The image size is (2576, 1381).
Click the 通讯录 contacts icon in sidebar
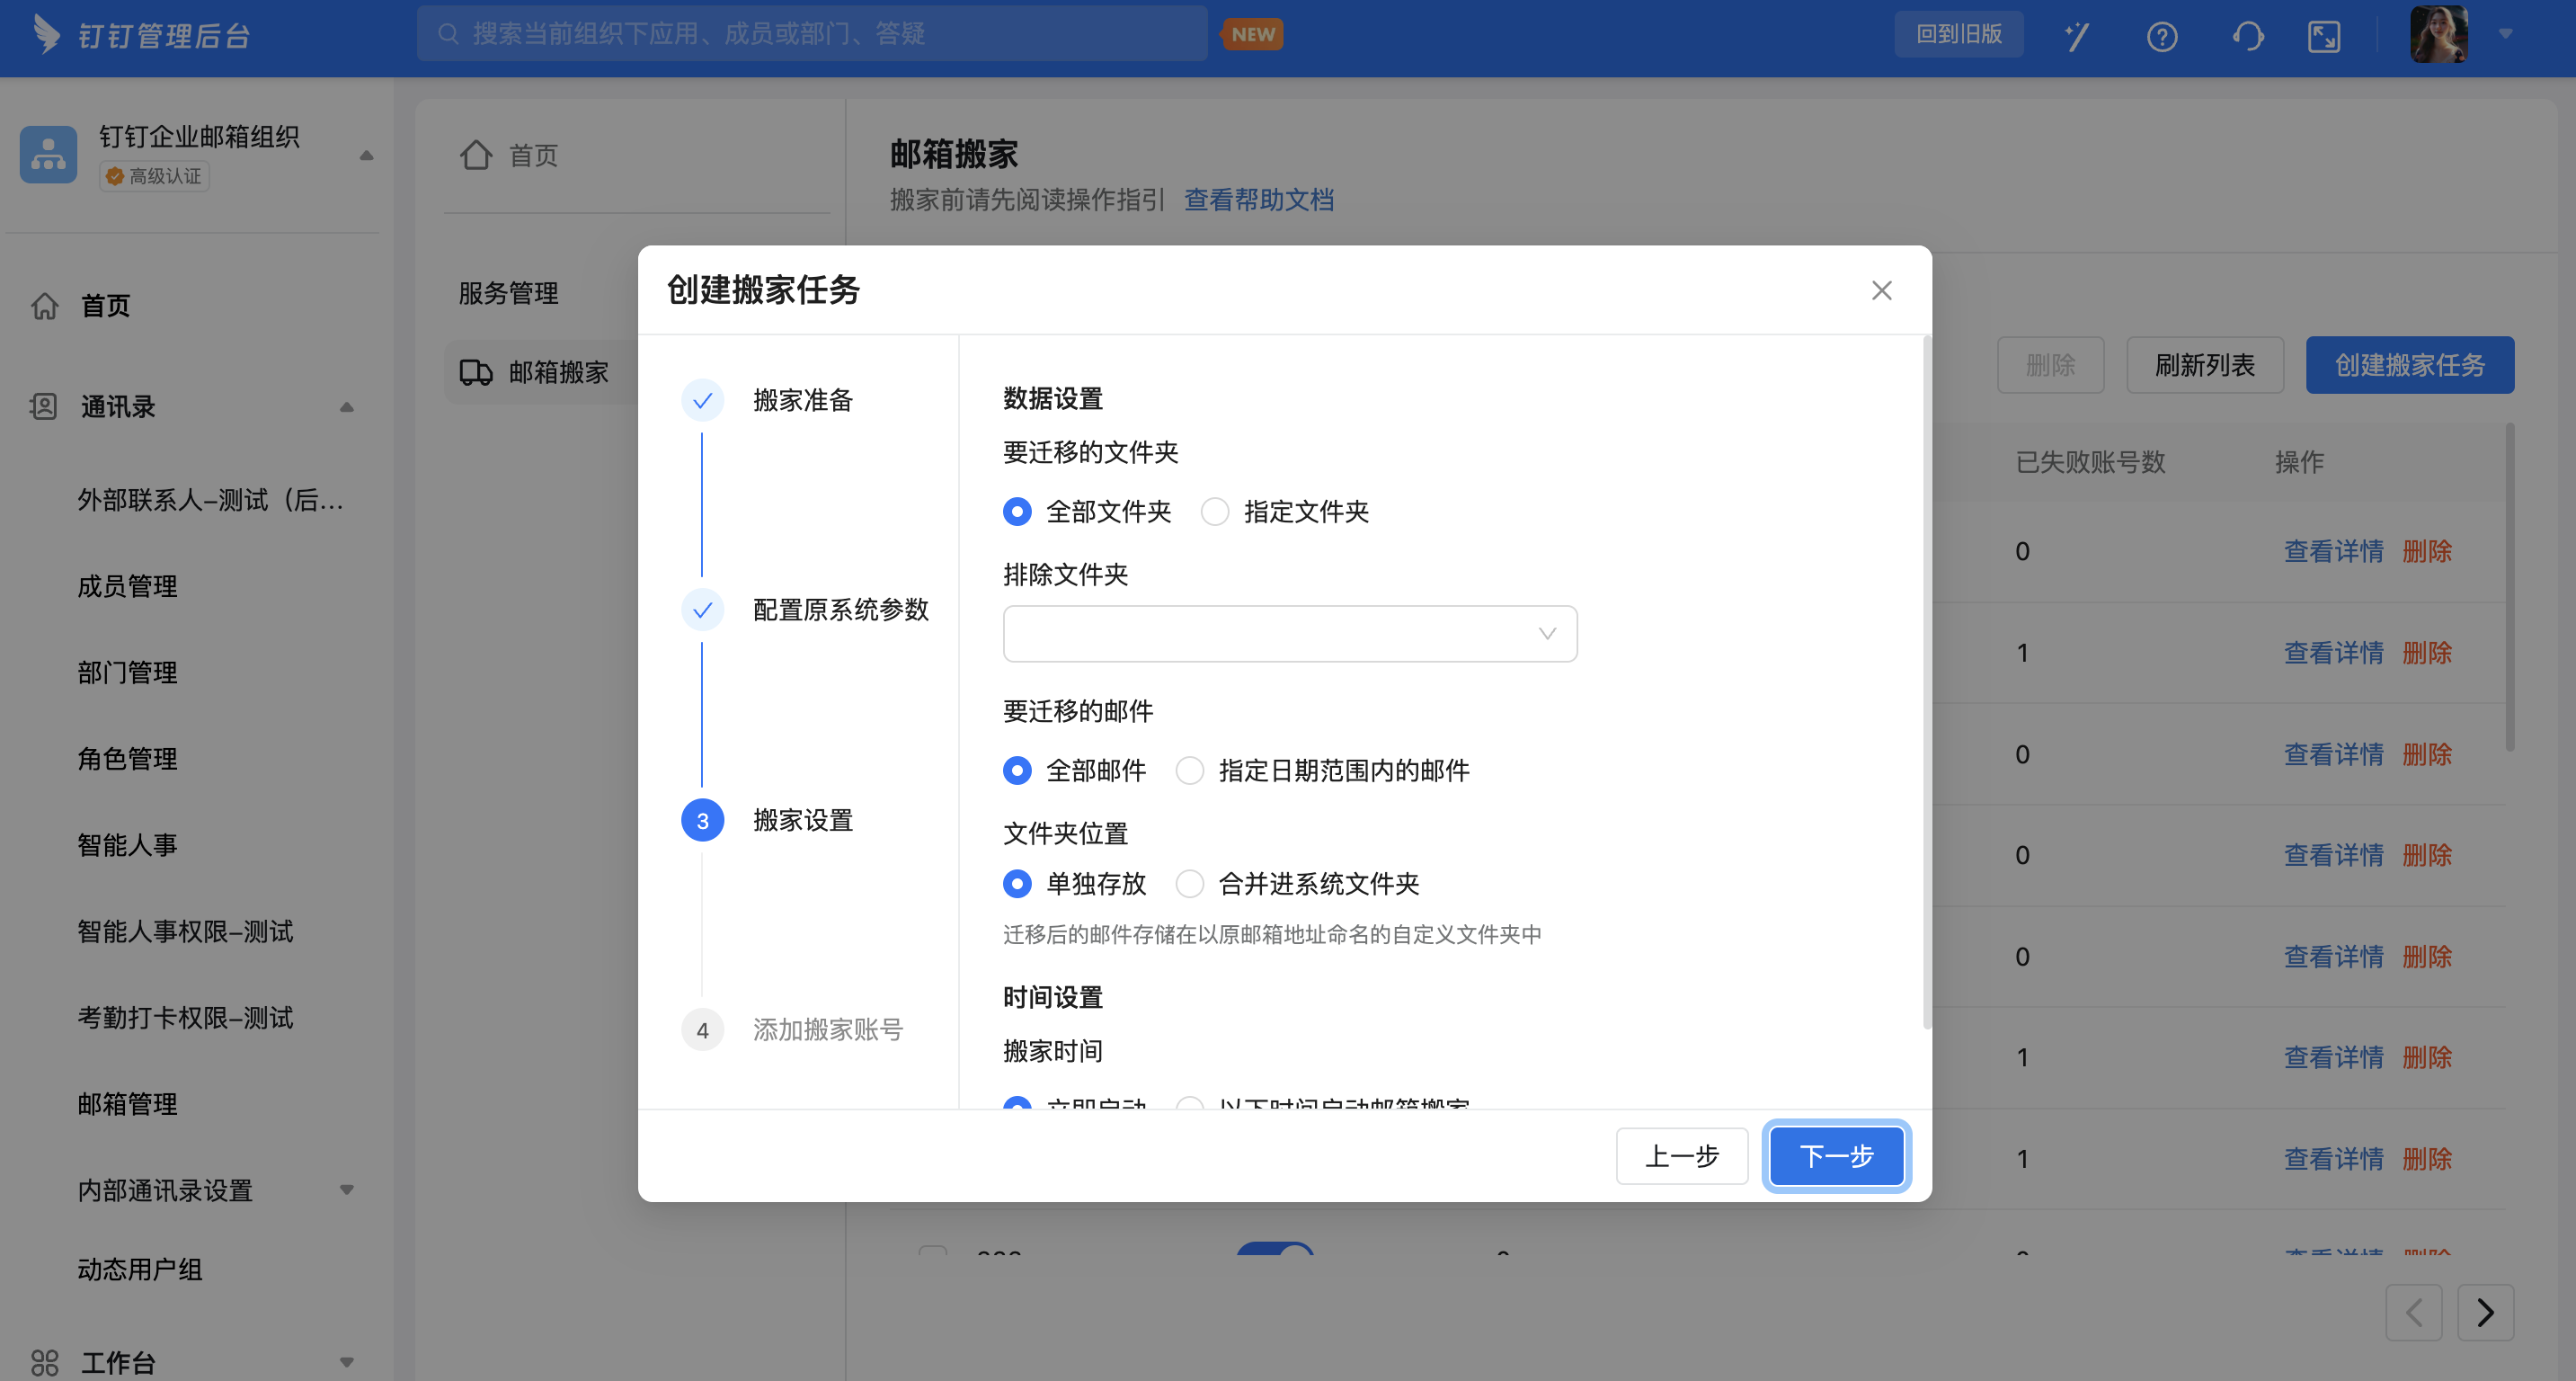(x=44, y=406)
